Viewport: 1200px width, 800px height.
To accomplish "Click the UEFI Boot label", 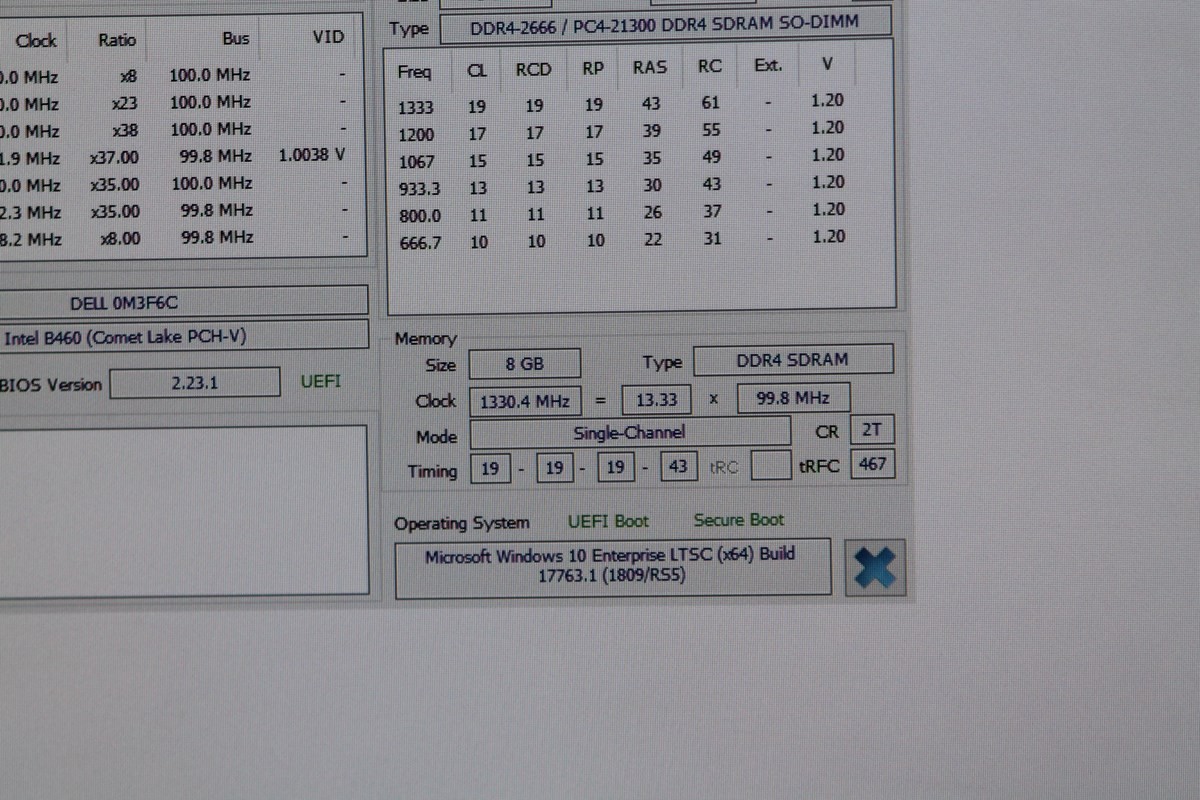I will (608, 521).
